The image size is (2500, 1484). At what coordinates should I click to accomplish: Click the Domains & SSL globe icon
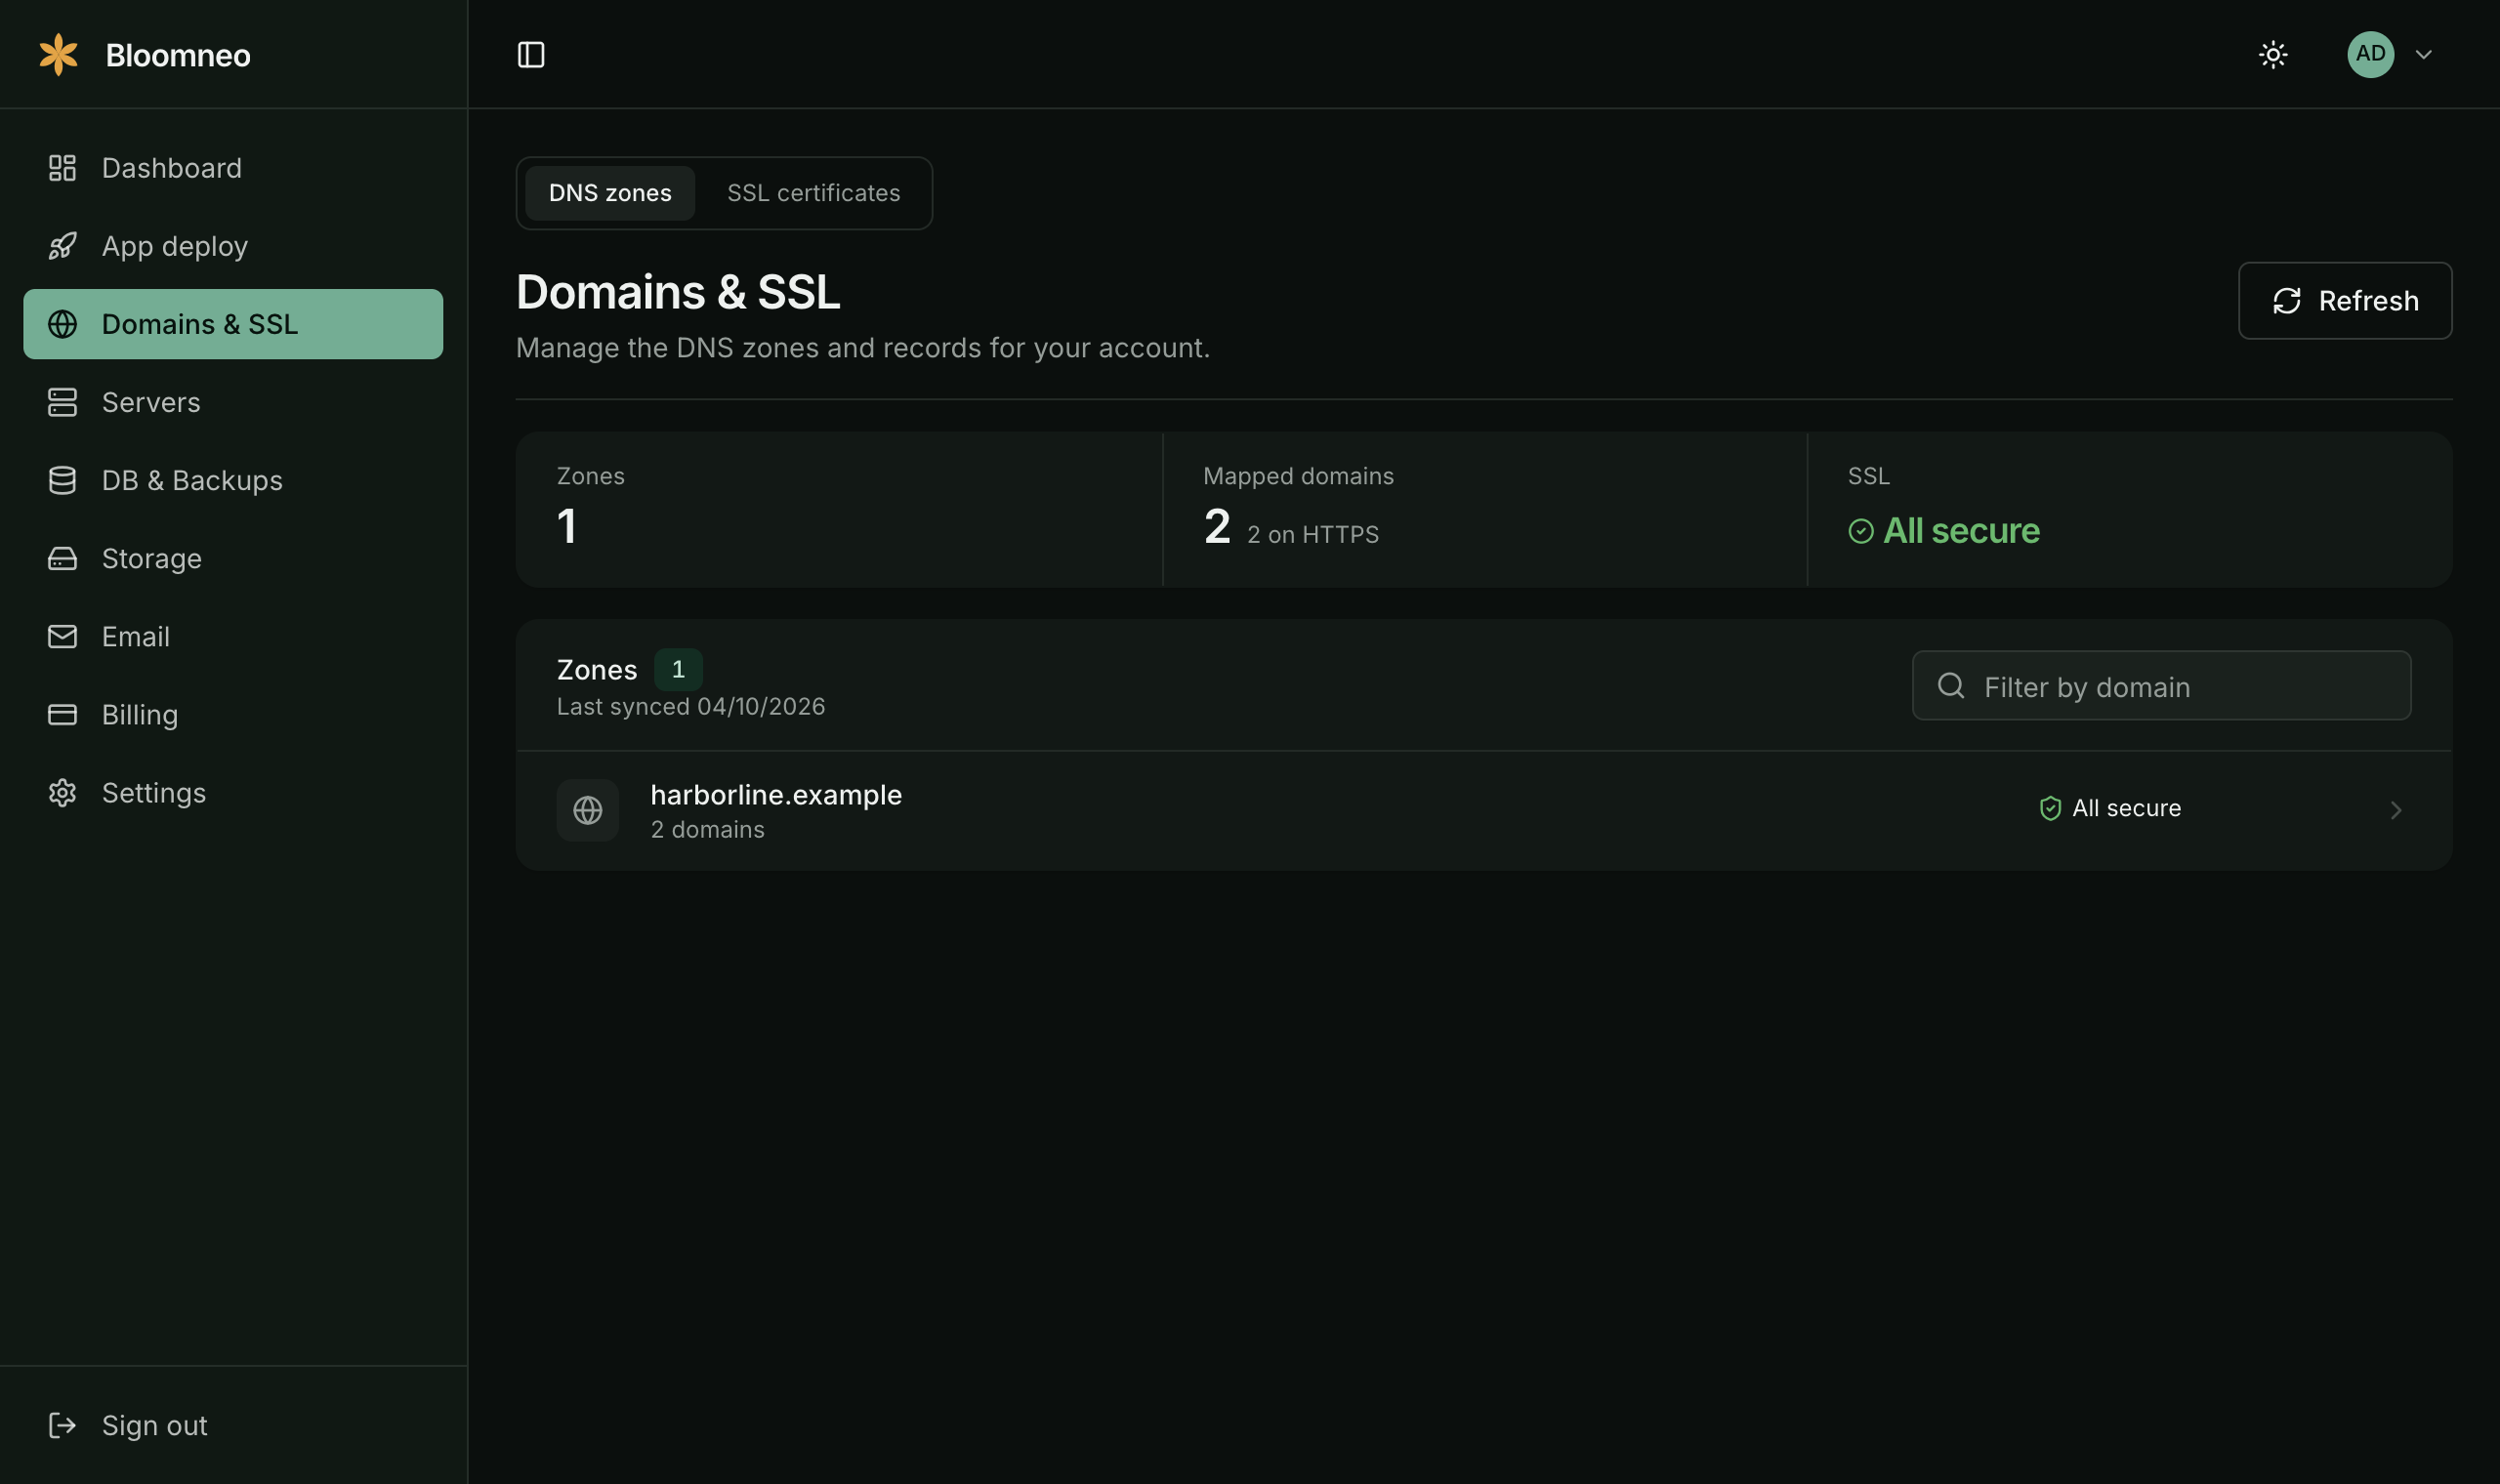[62, 324]
